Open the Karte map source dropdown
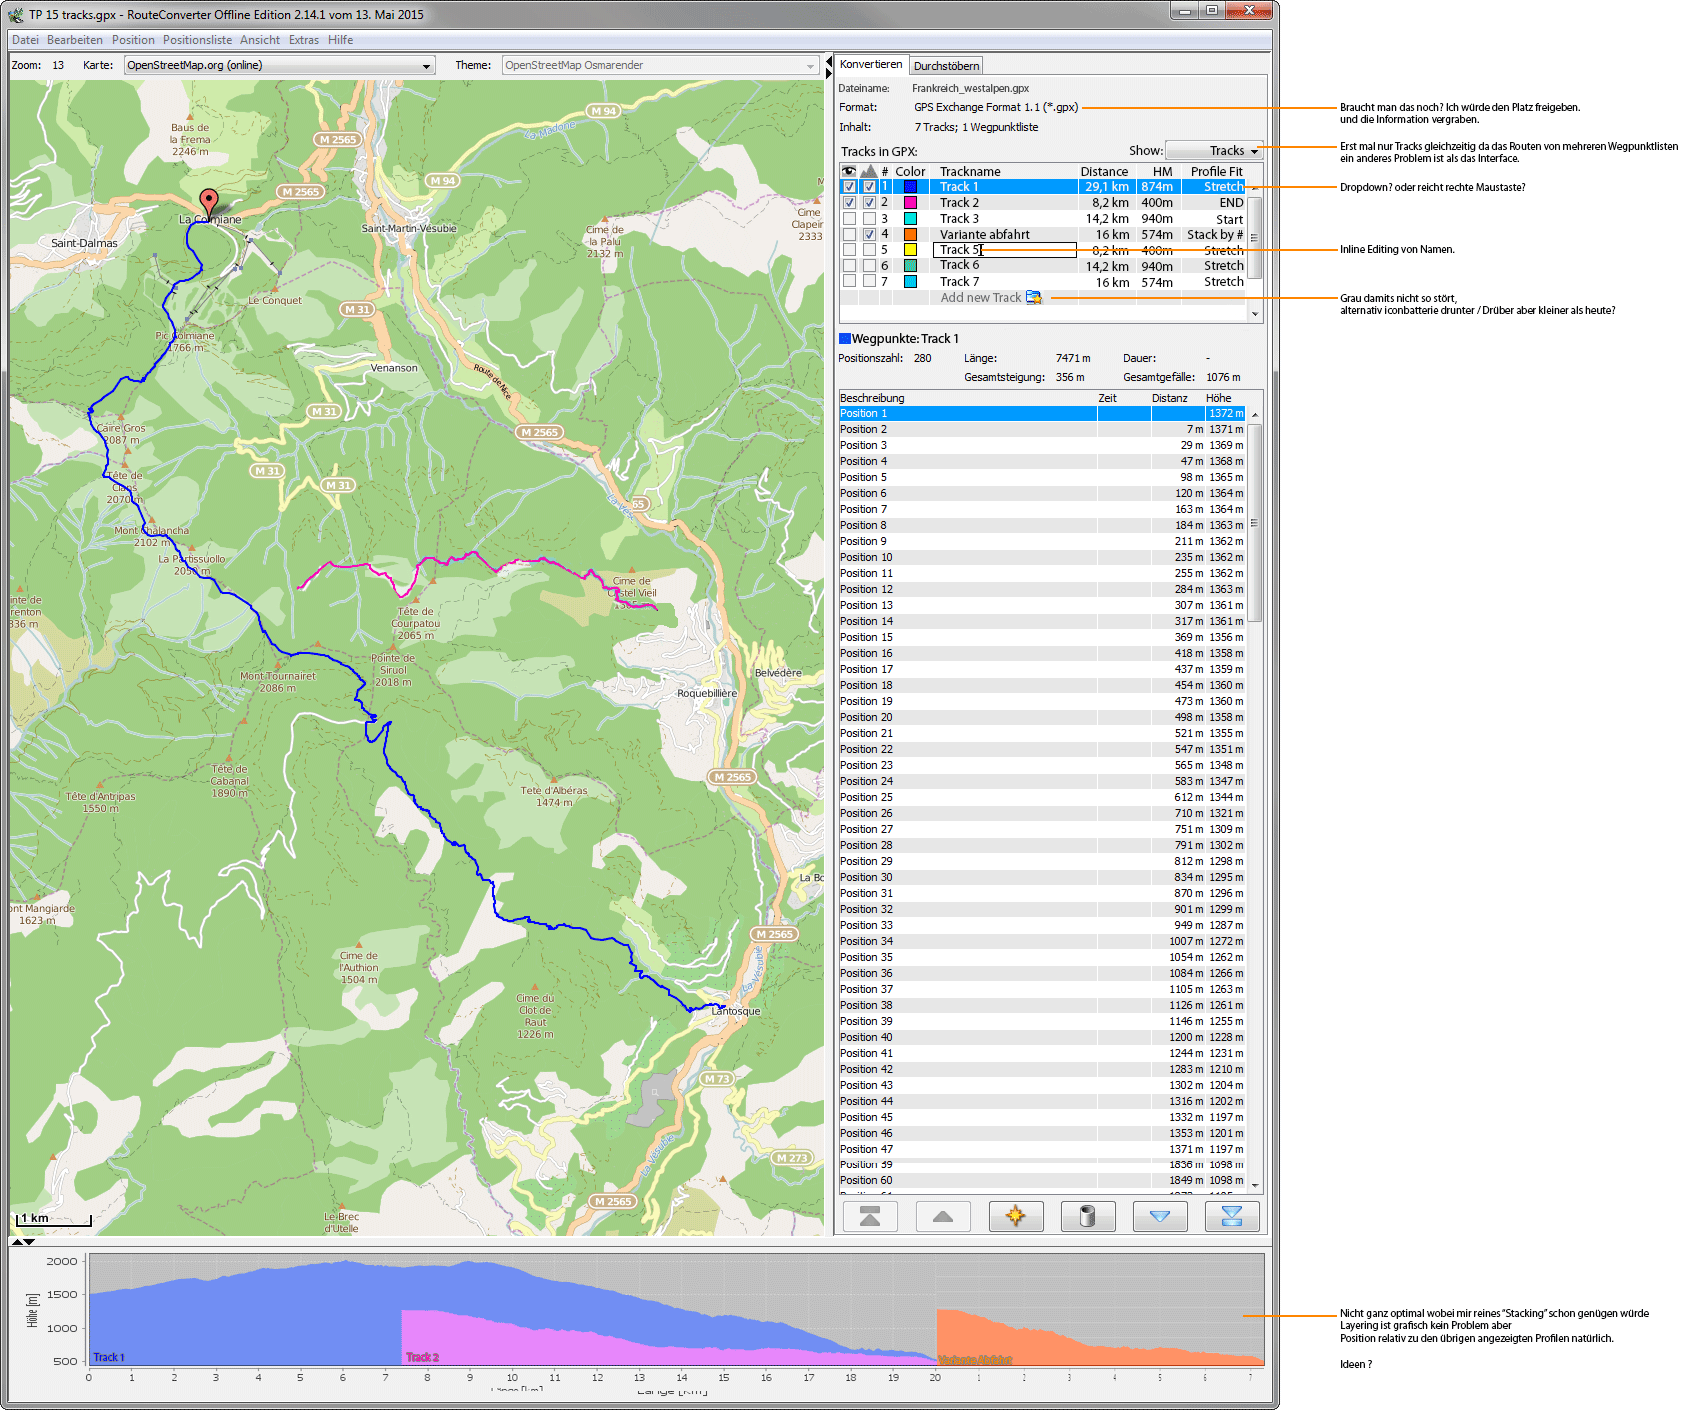 tap(279, 66)
